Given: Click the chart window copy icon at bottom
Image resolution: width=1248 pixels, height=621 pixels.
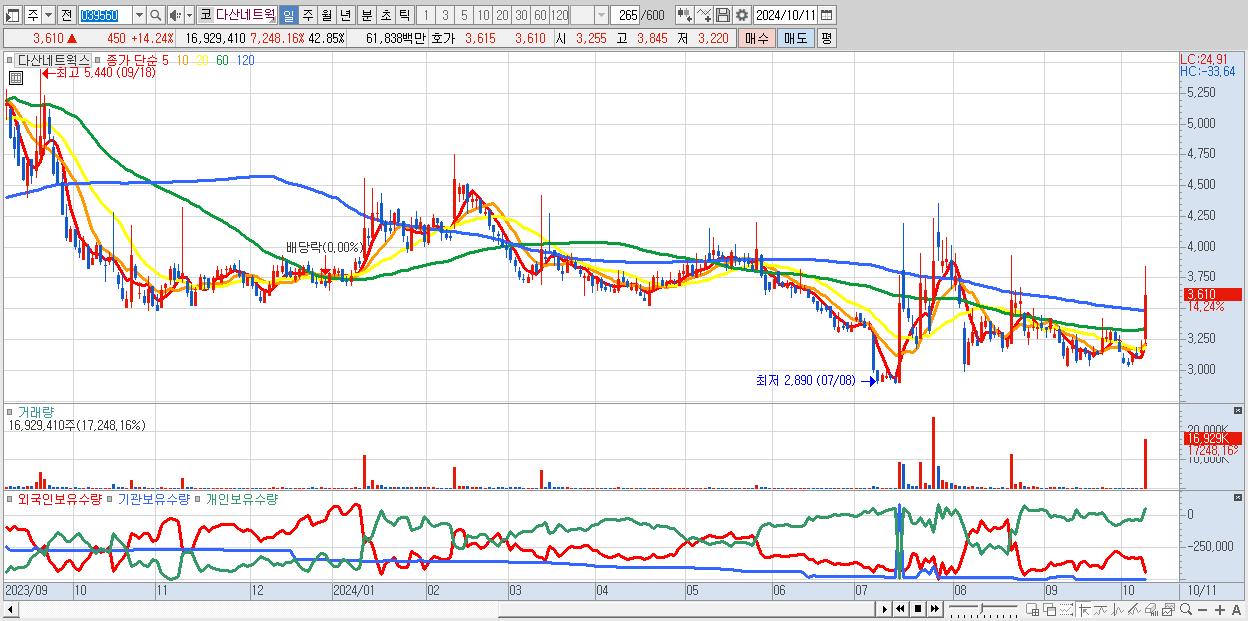Looking at the screenshot, I should coord(1167,609).
